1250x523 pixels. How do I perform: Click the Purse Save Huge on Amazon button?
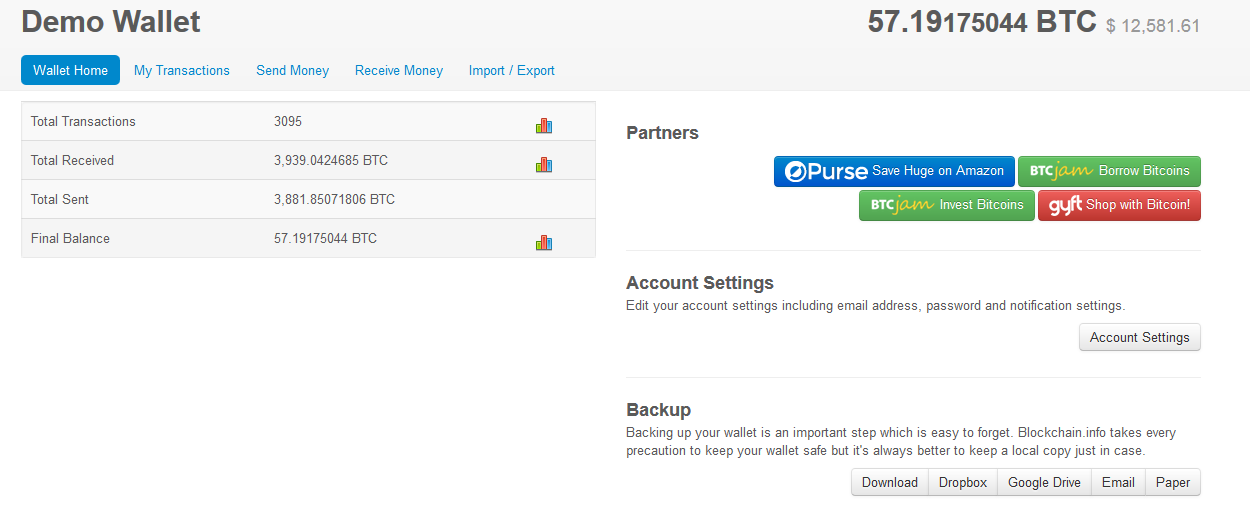(894, 171)
